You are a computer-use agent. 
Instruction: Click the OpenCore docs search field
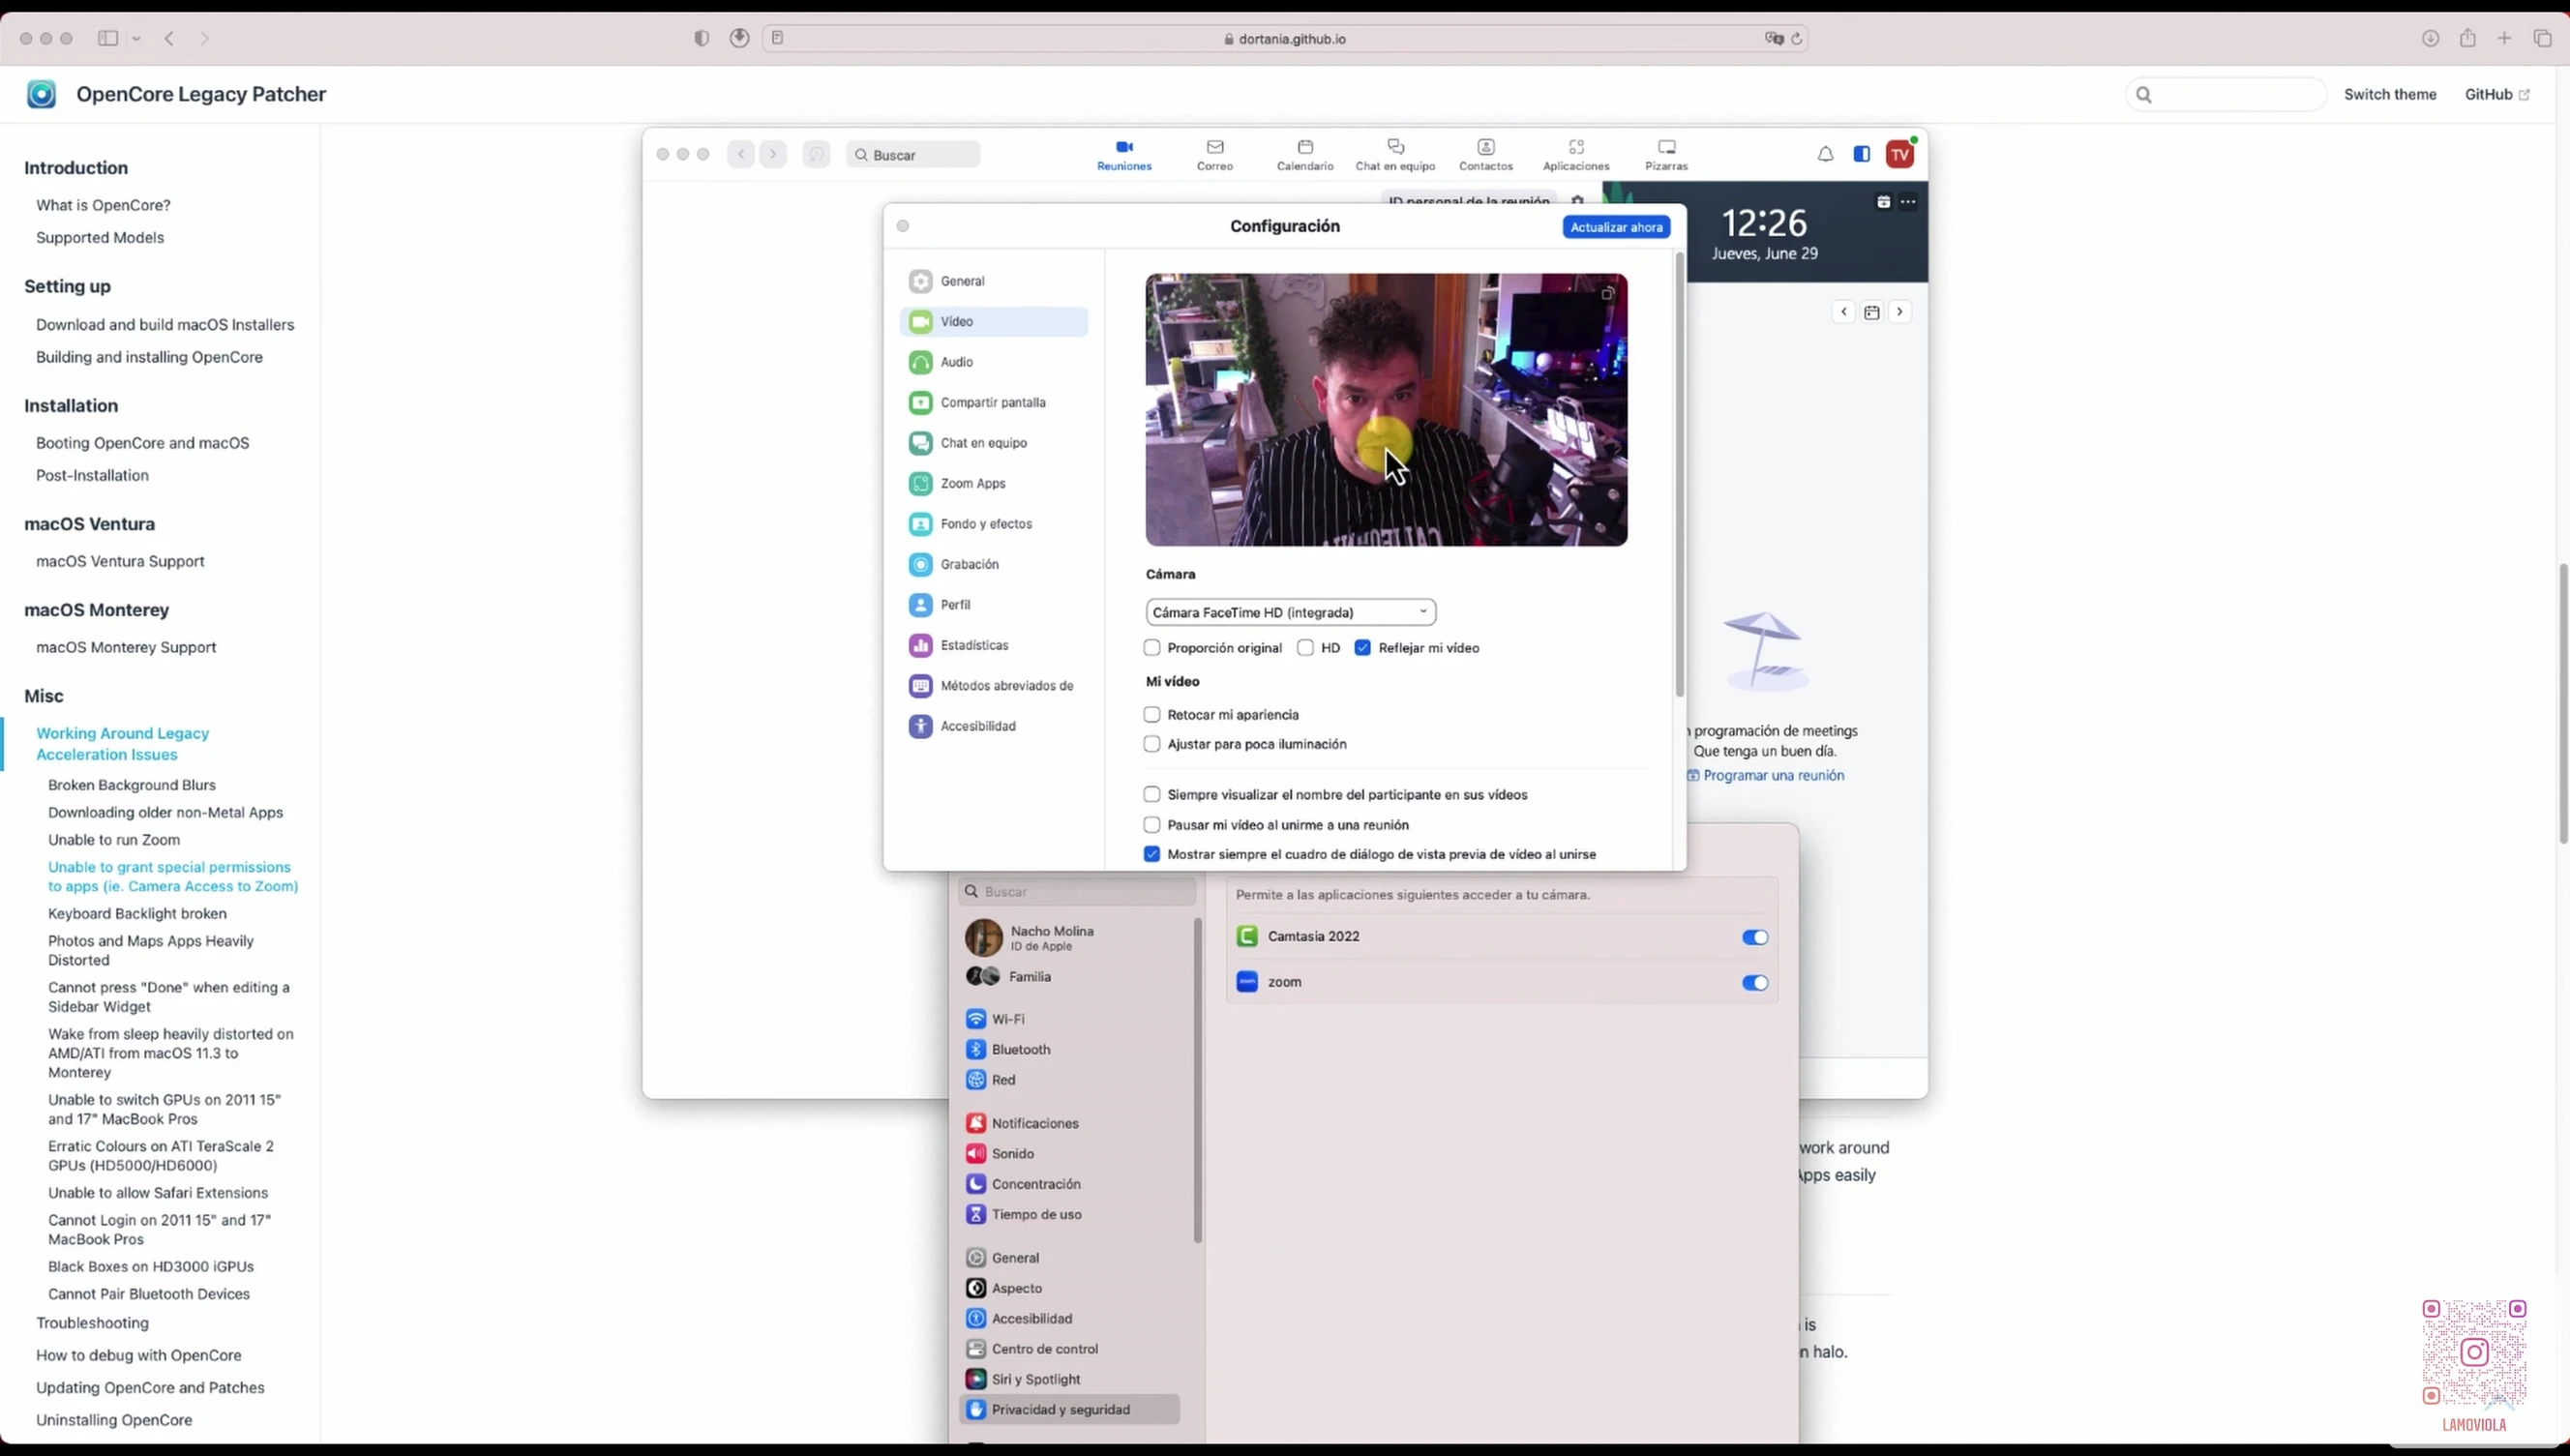click(2225, 94)
